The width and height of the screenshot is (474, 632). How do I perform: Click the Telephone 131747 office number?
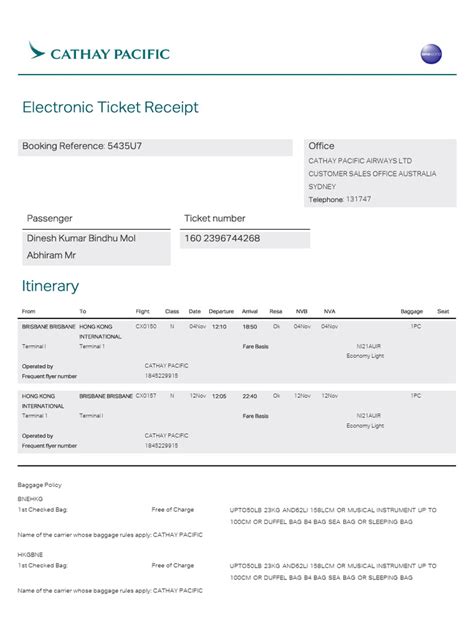(340, 199)
